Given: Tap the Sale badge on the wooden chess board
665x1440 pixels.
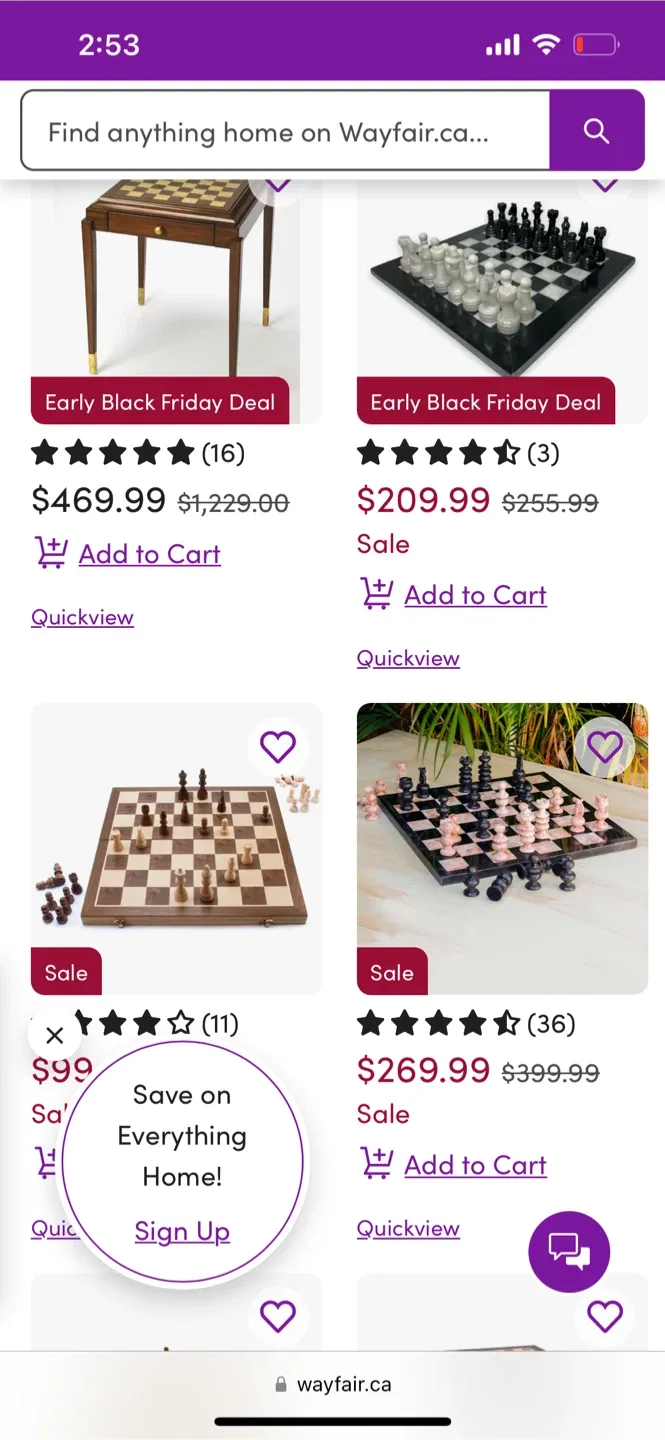Looking at the screenshot, I should (x=65, y=971).
